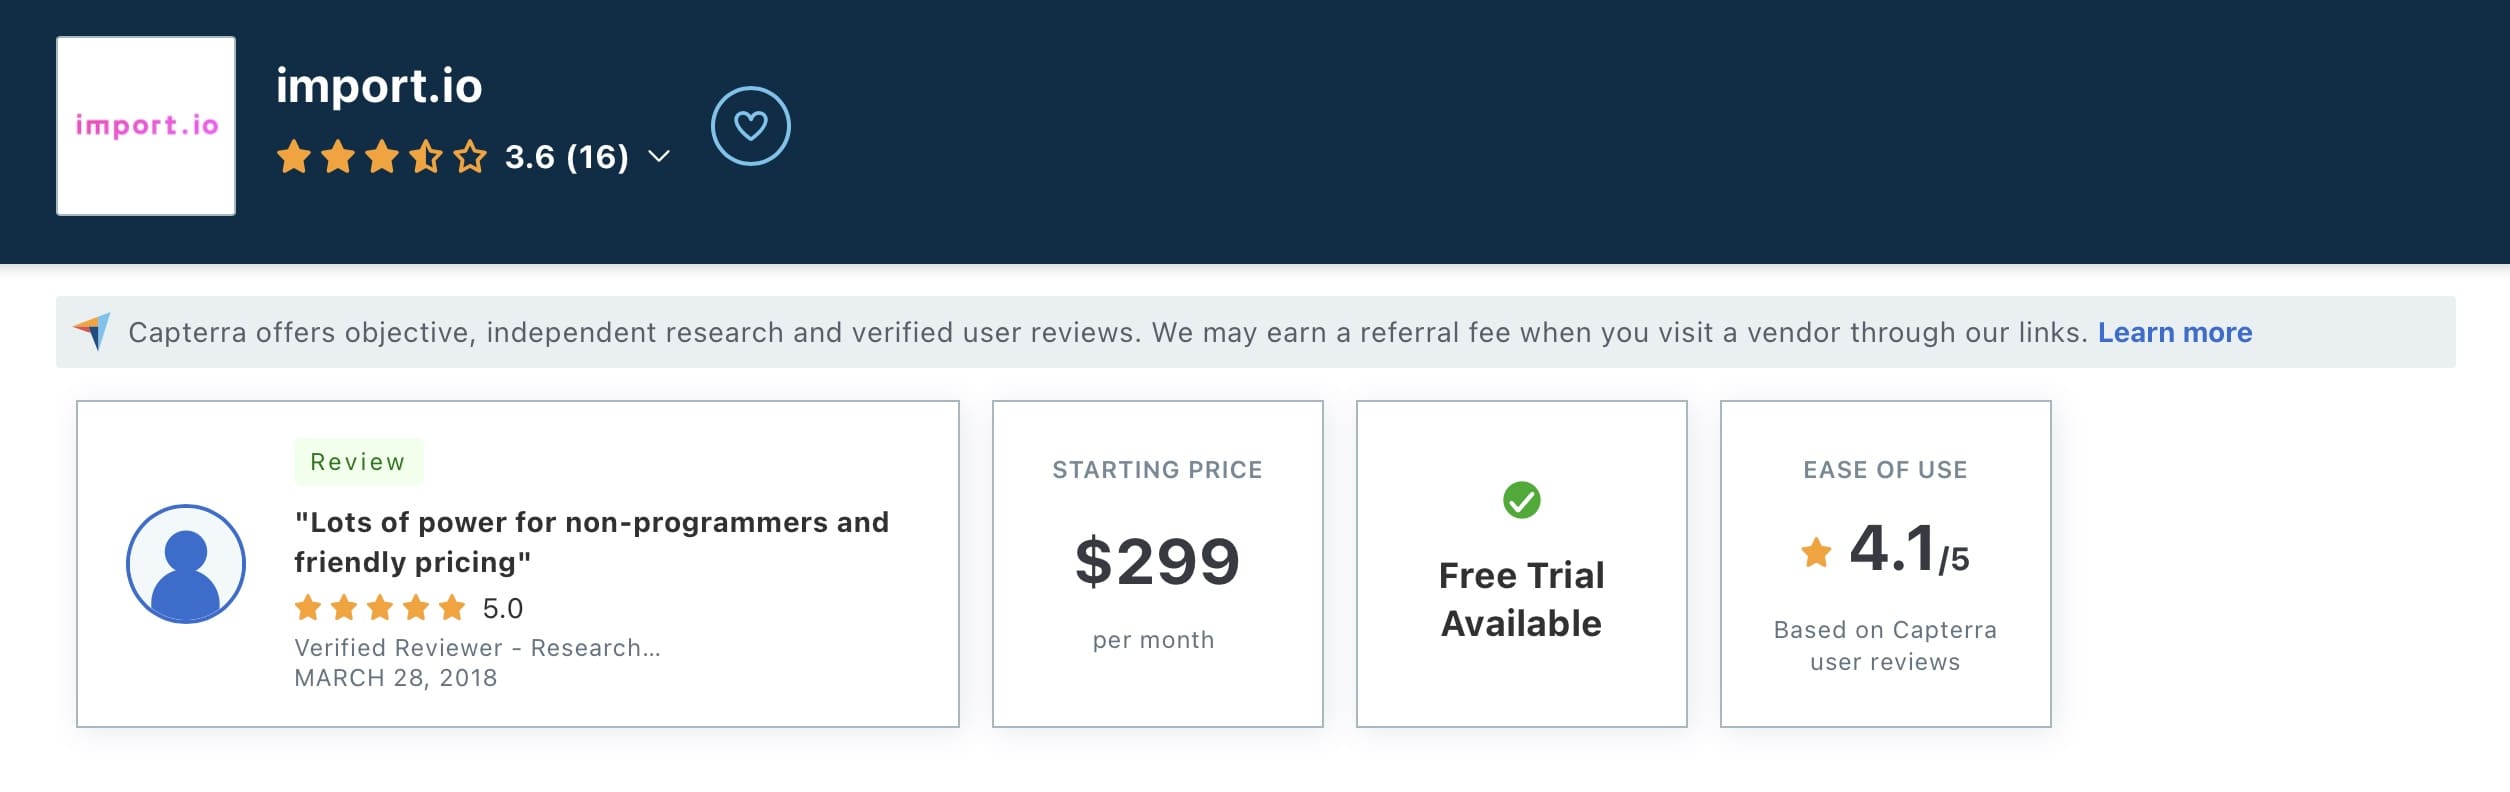Open the Learn more link
The width and height of the screenshot is (2510, 792).
[2173, 331]
